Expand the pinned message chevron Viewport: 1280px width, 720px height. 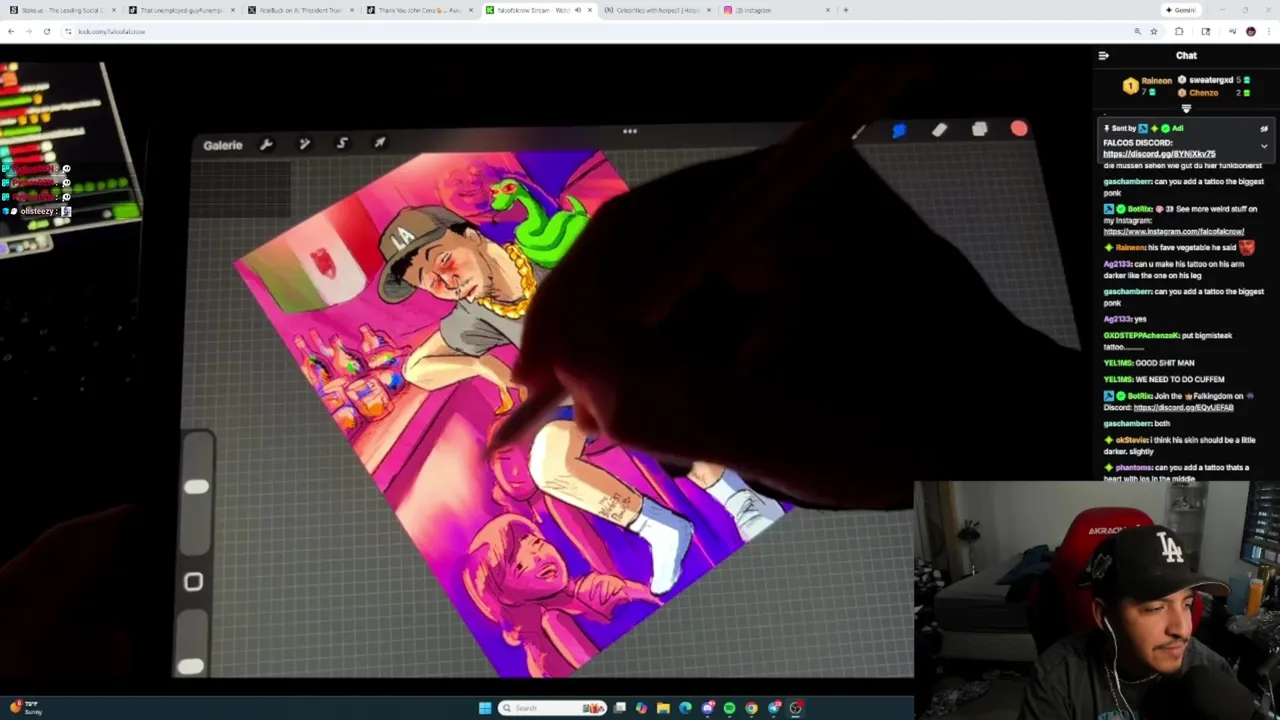click(x=1264, y=146)
